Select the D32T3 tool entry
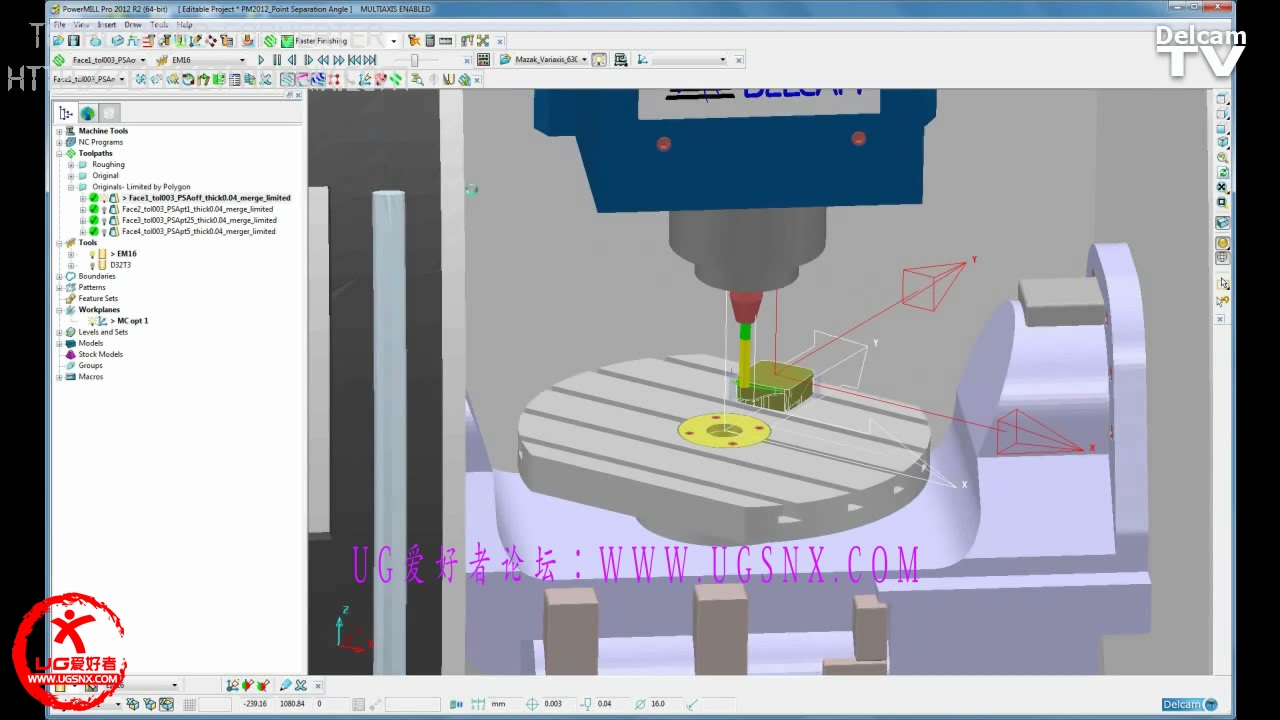The image size is (1280, 720). point(121,265)
